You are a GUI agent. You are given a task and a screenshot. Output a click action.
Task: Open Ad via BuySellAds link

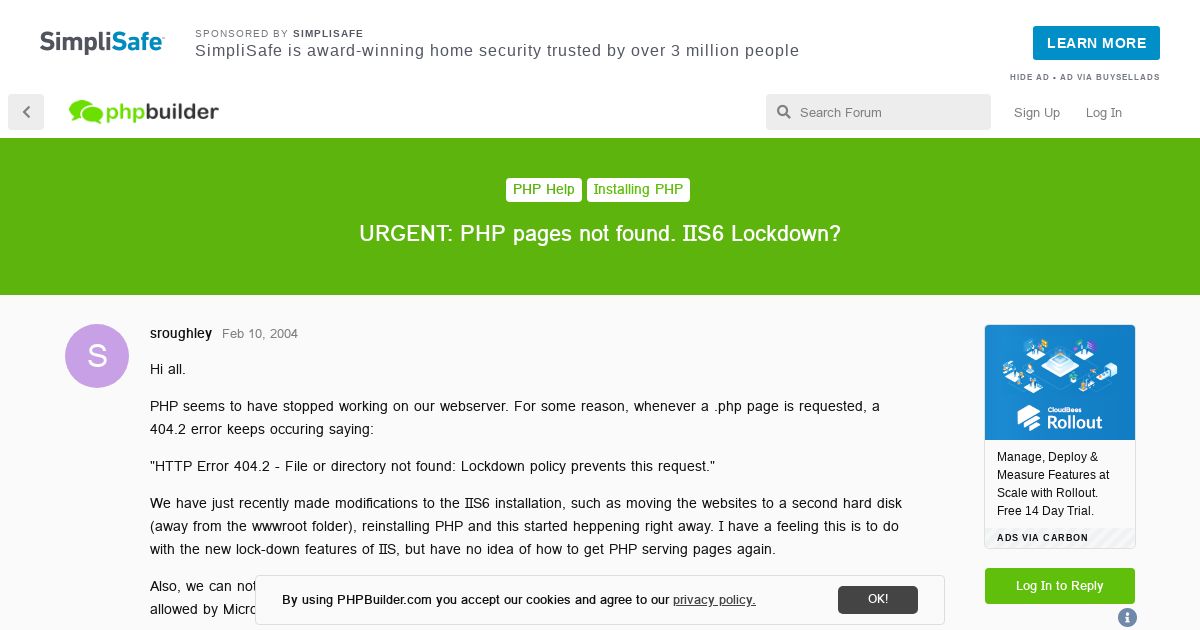pyautogui.click(x=1110, y=77)
